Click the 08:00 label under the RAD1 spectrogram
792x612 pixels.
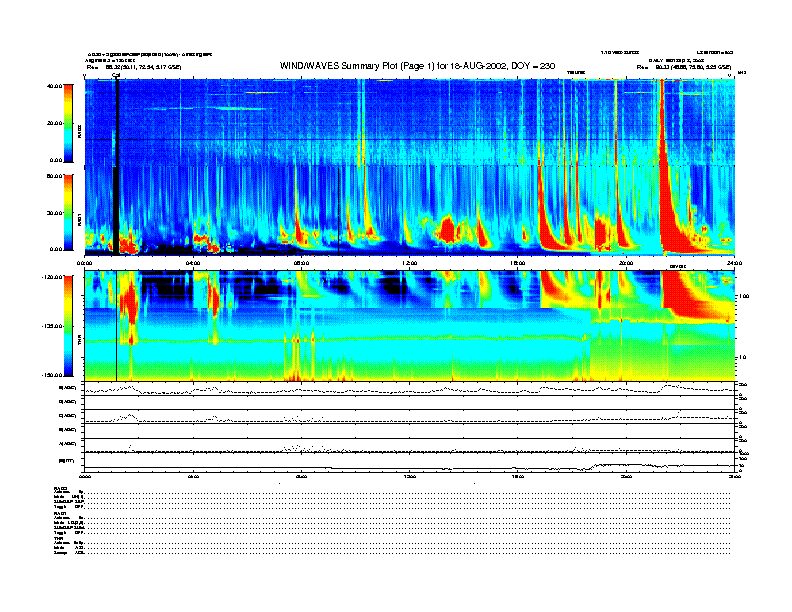pos(301,263)
